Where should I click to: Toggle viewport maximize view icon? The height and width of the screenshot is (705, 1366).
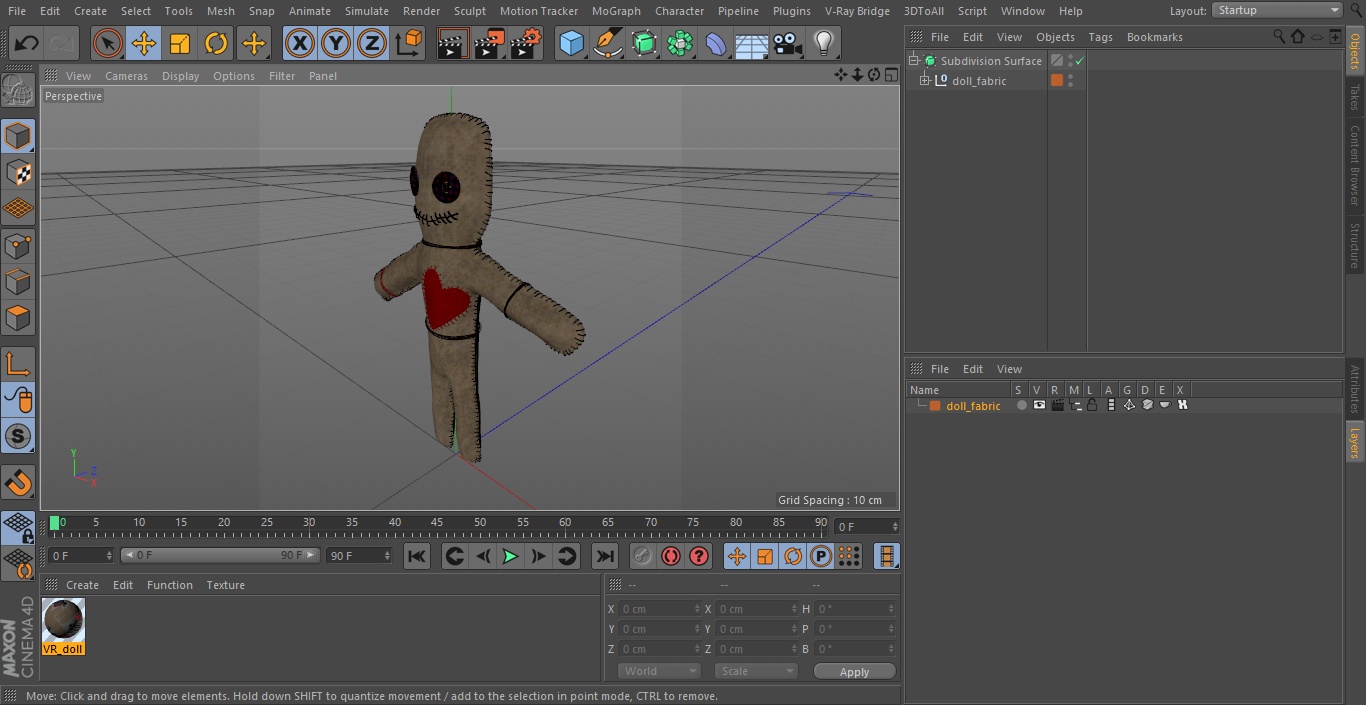click(x=891, y=75)
